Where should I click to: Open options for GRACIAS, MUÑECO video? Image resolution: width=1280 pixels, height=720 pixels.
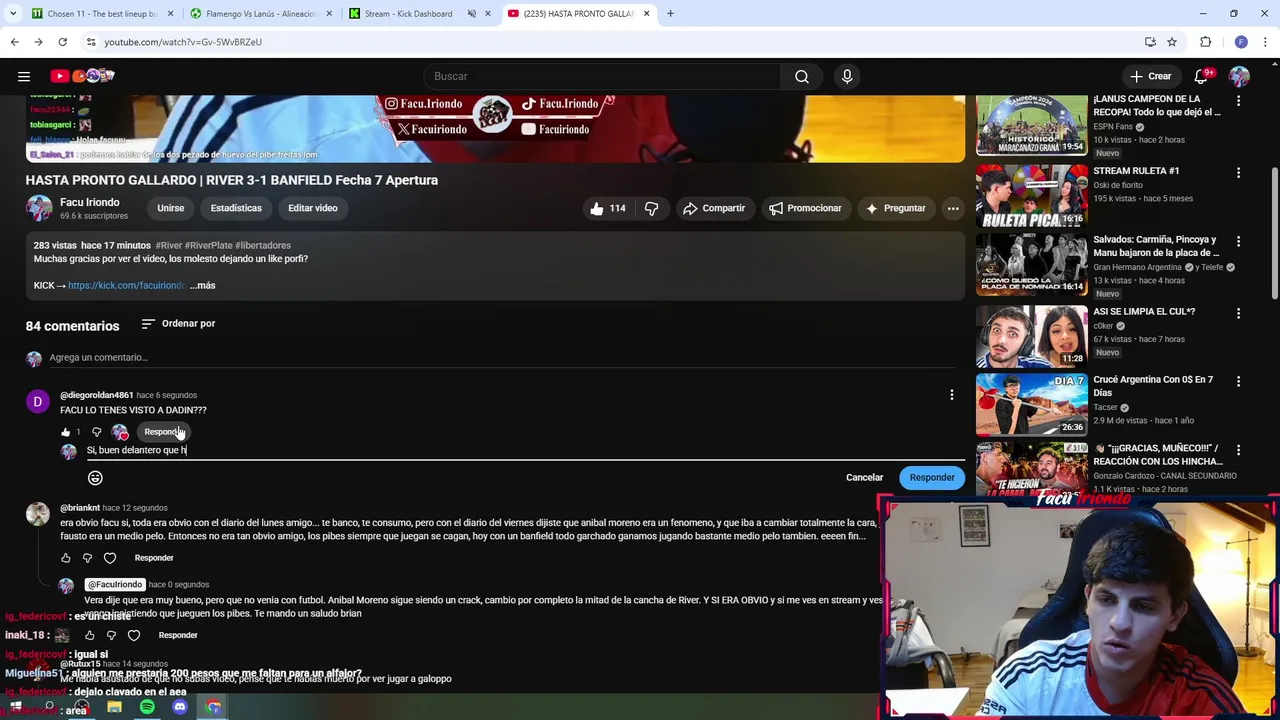point(1238,450)
